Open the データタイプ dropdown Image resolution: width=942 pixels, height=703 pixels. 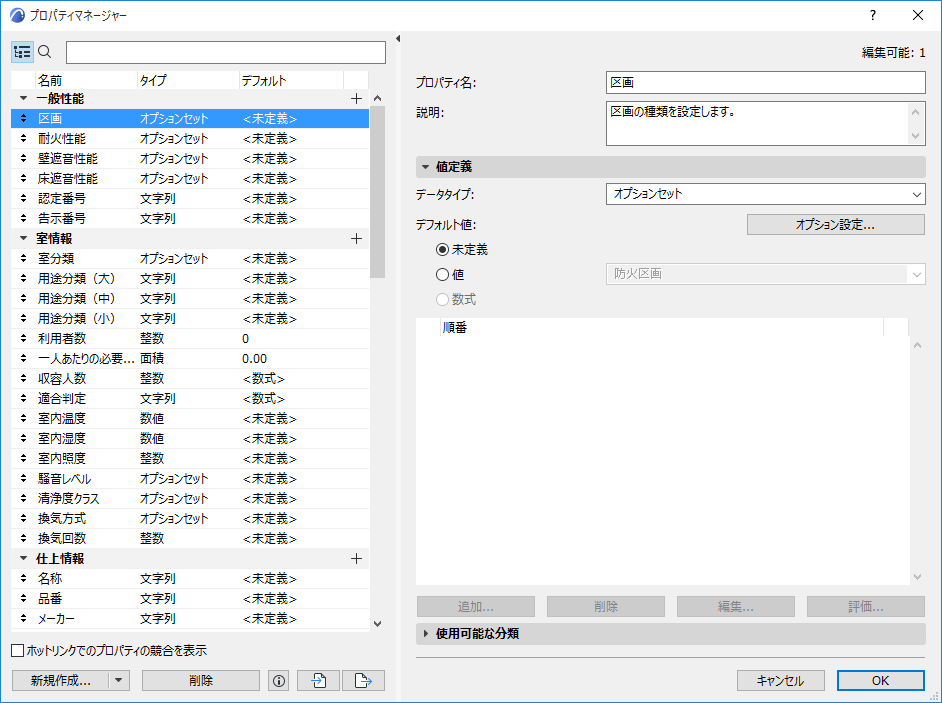[x=765, y=194]
